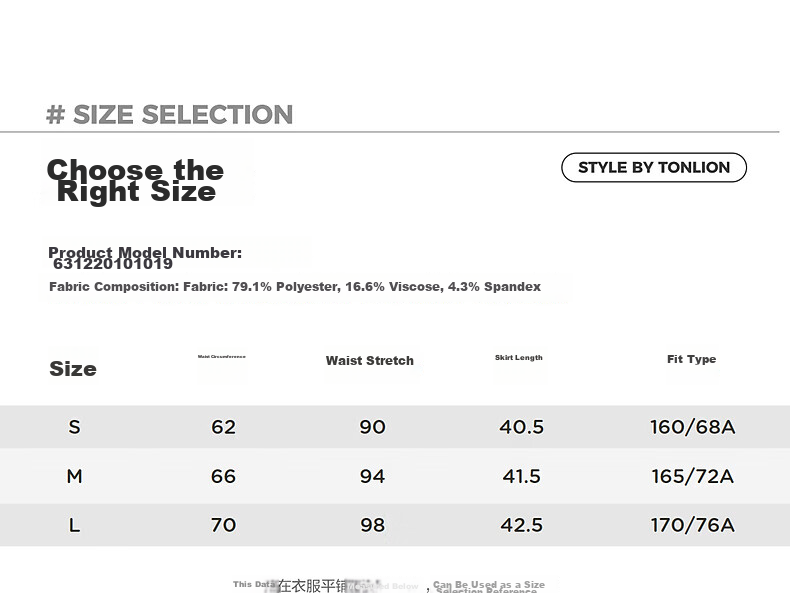Image resolution: width=790 pixels, height=593 pixels.
Task: Click skirt length value 40.5
Action: 521,427
